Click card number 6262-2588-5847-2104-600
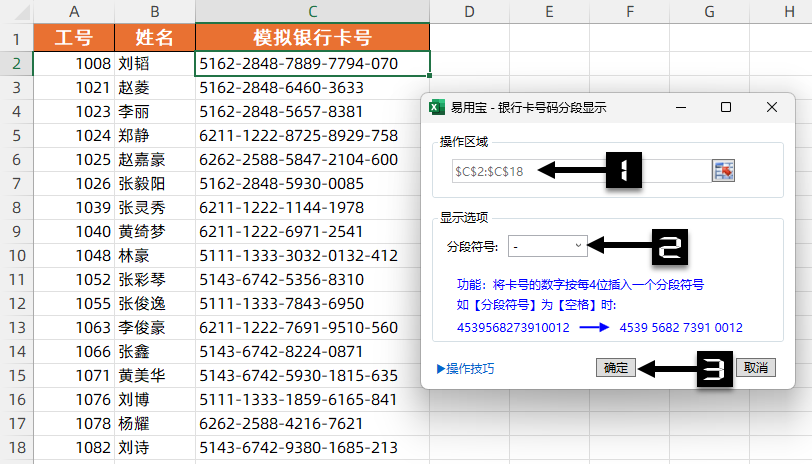This screenshot has width=812, height=464. 312,160
